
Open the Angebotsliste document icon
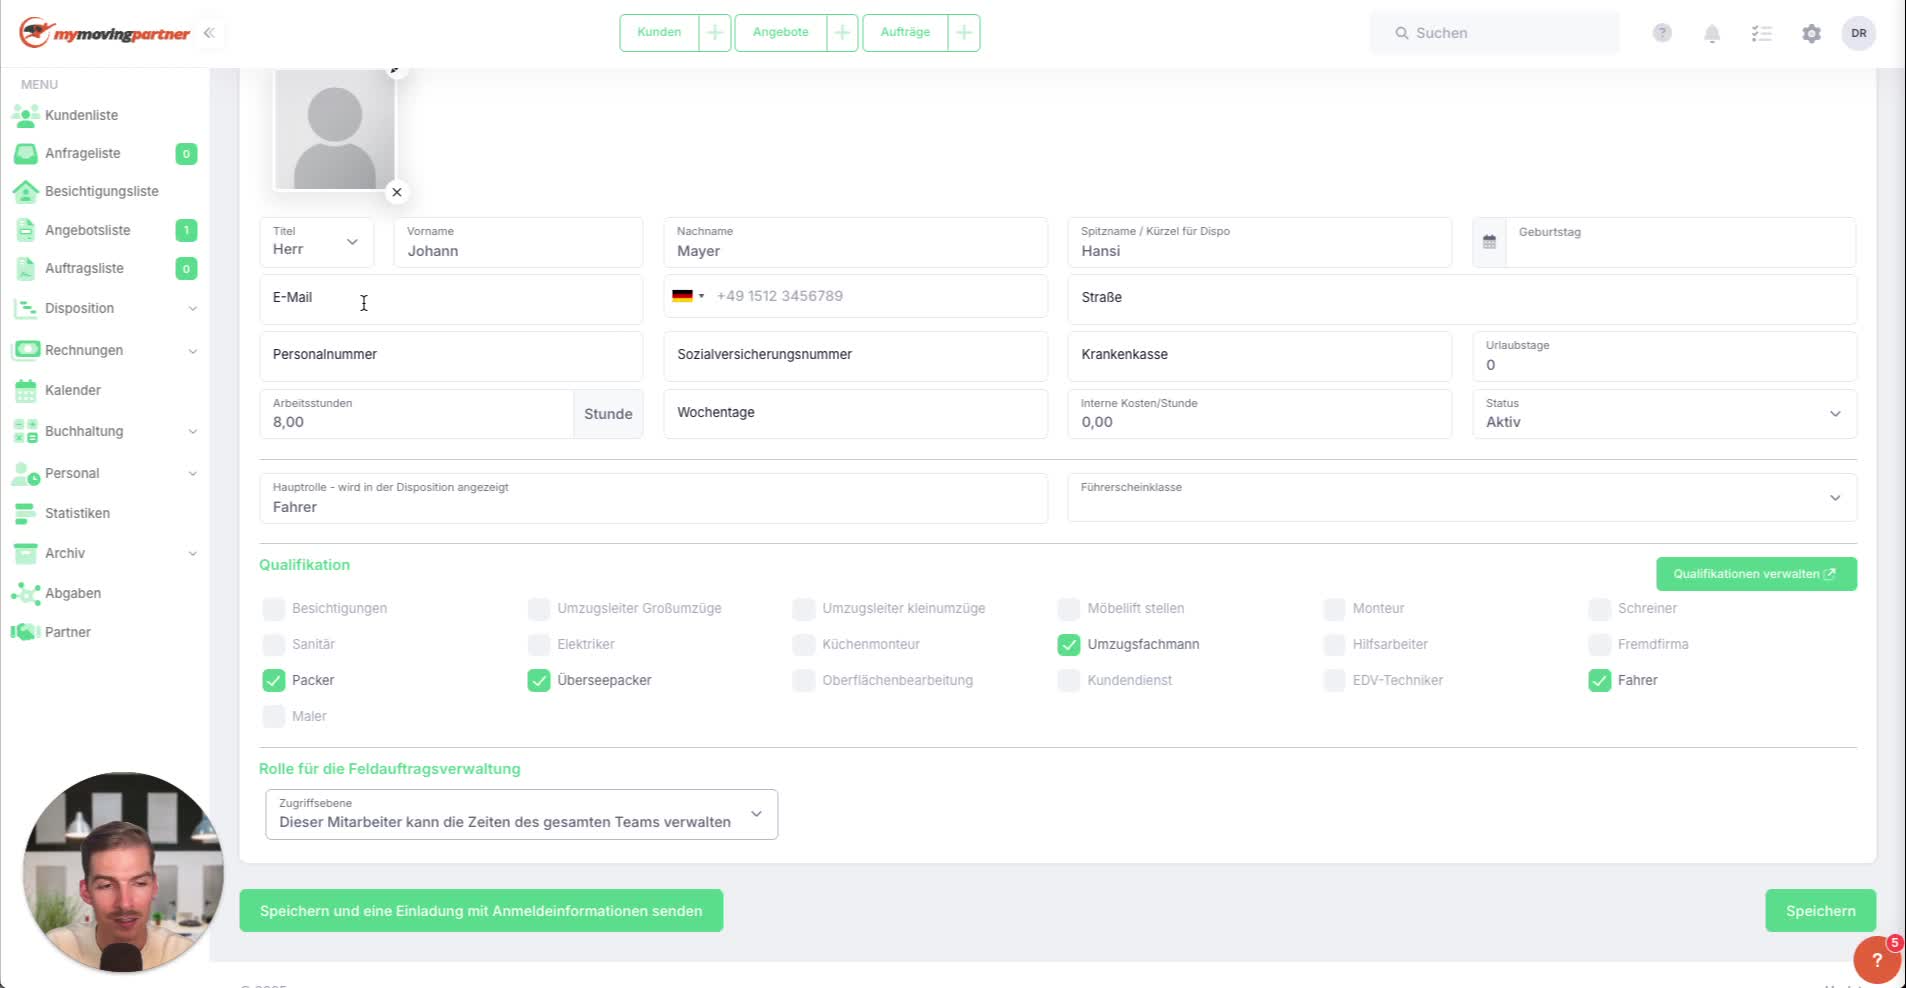point(26,230)
